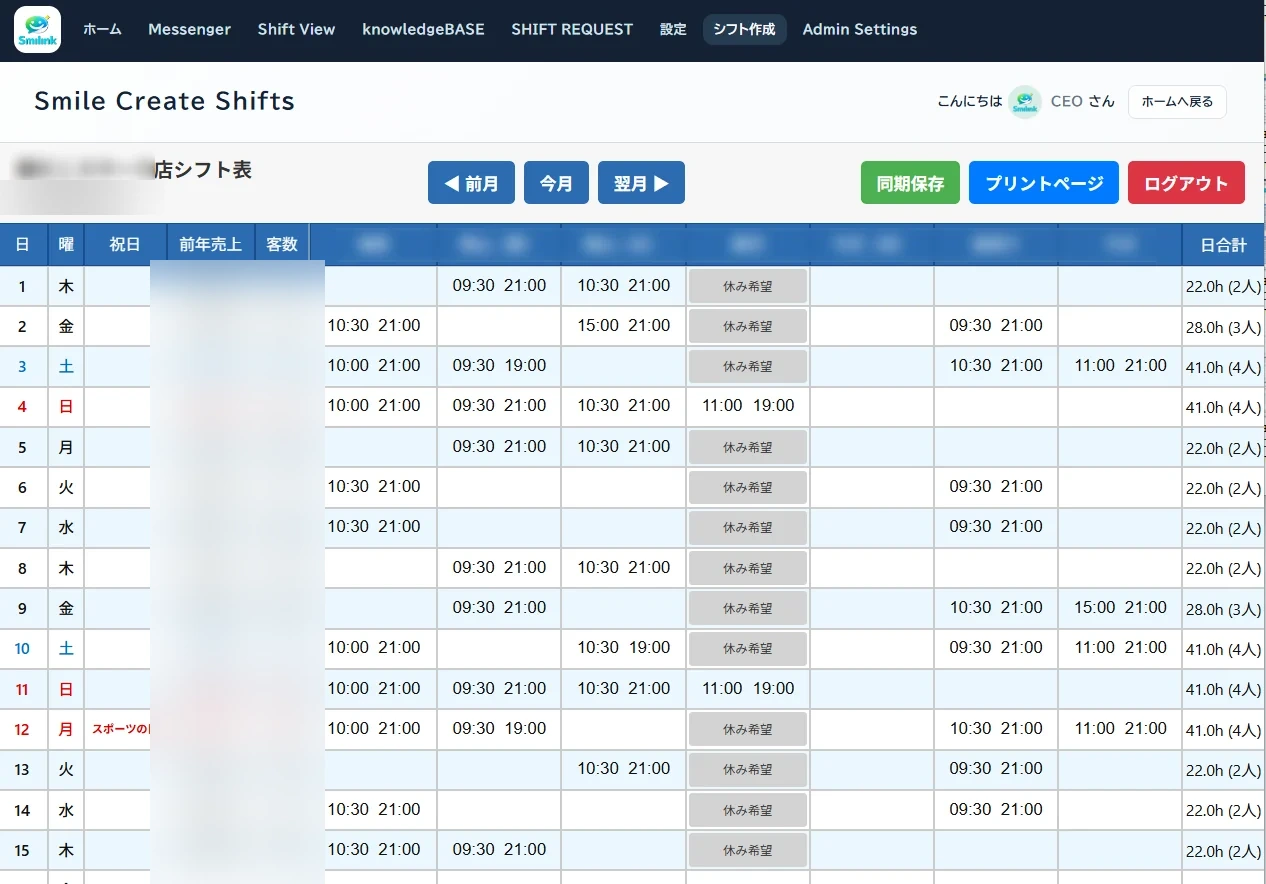Click the 休み希望 button in day 15 row

tap(747, 851)
